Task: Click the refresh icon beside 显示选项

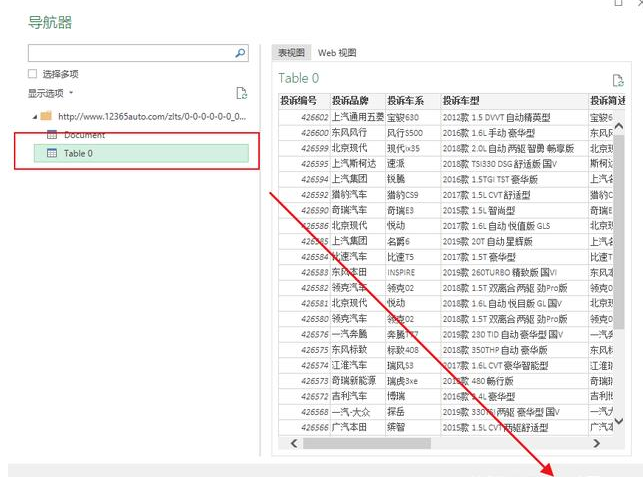Action: pos(240,93)
